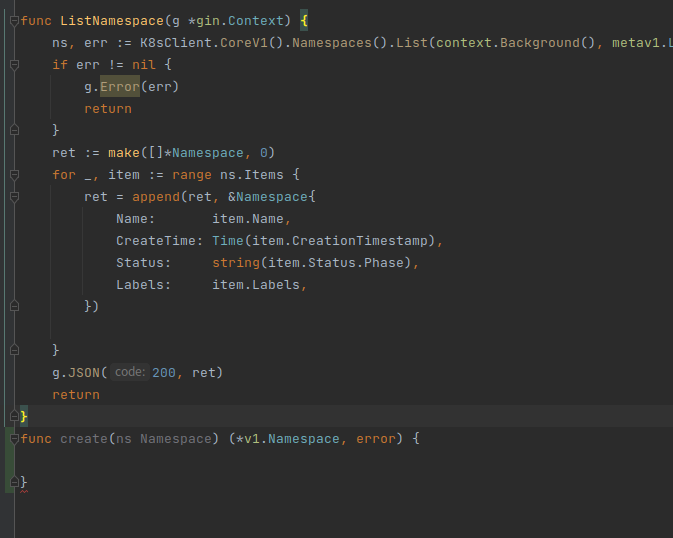The height and width of the screenshot is (538, 673).
Task: Click the 'string' type conversion keyword
Action: tap(236, 263)
